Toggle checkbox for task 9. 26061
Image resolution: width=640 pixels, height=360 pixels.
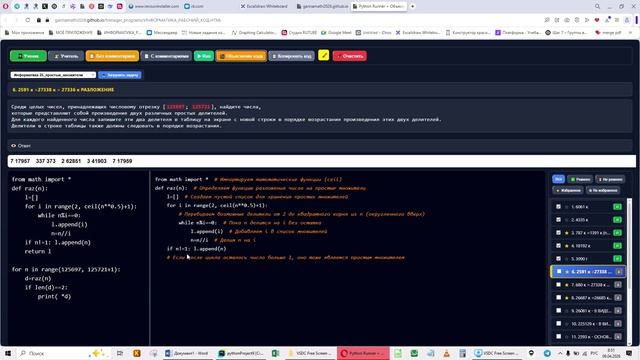tap(558, 311)
